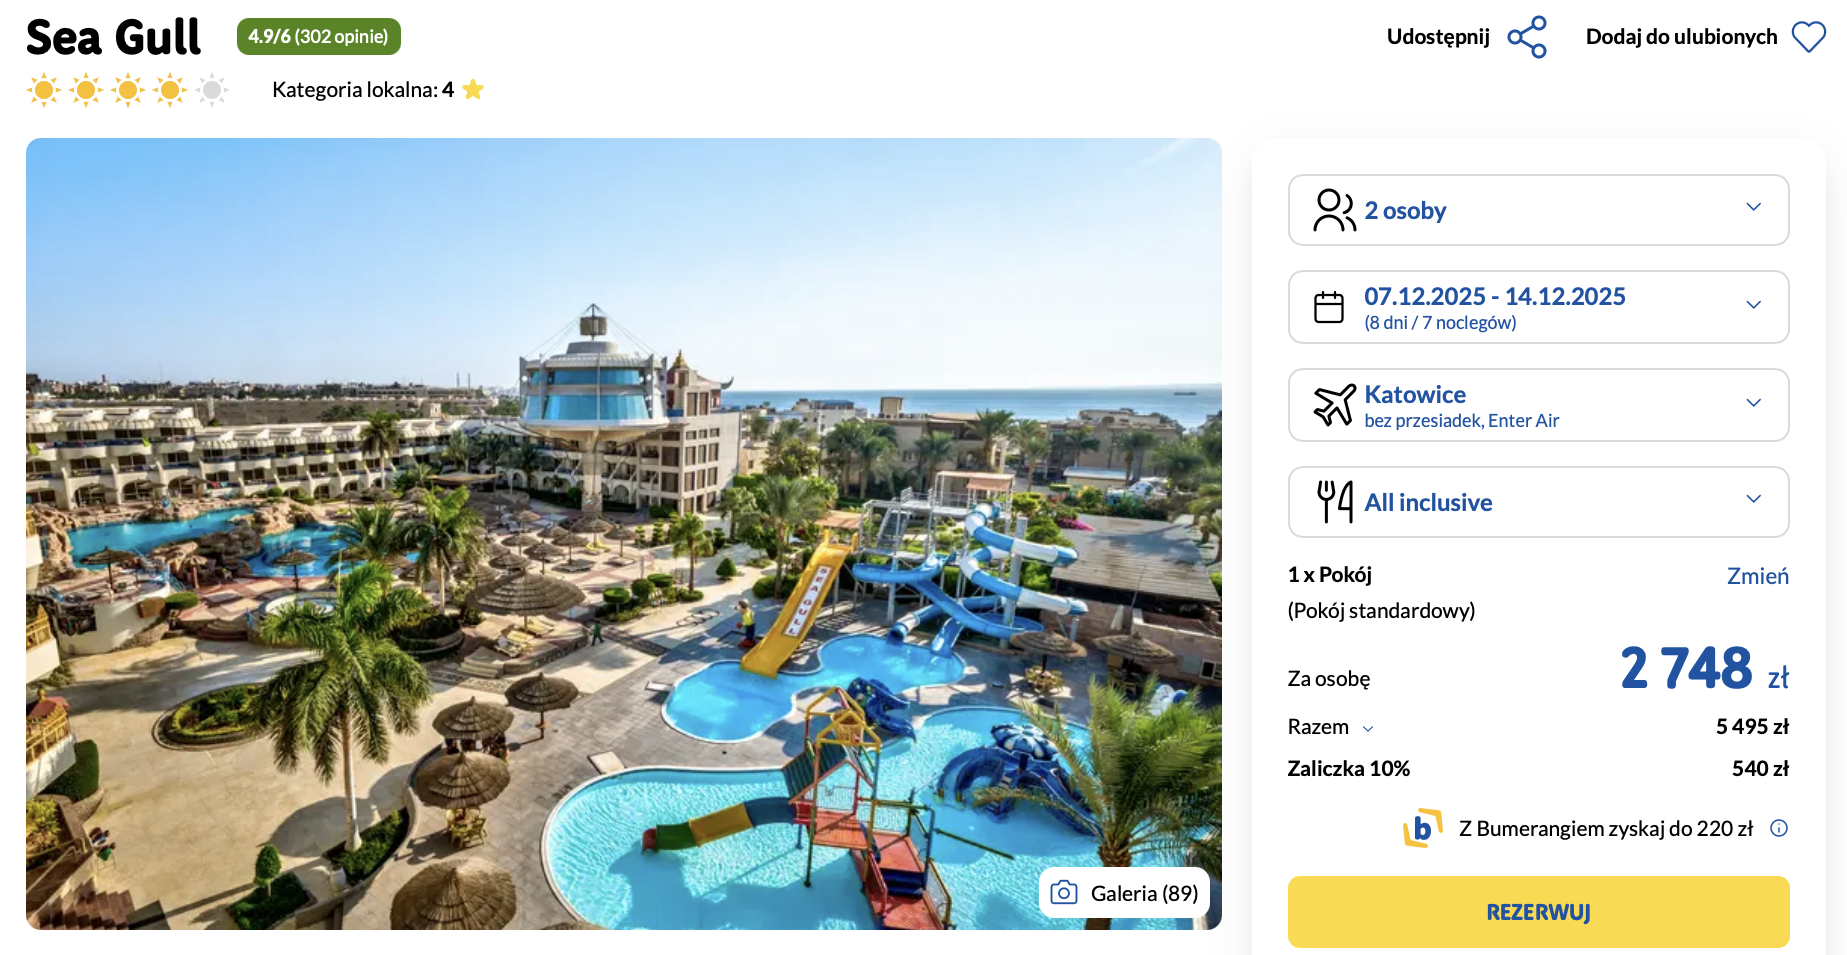Screen dimensions: 1847x955
Task: Click the main hotel pool photo
Action: pyautogui.click(x=623, y=534)
